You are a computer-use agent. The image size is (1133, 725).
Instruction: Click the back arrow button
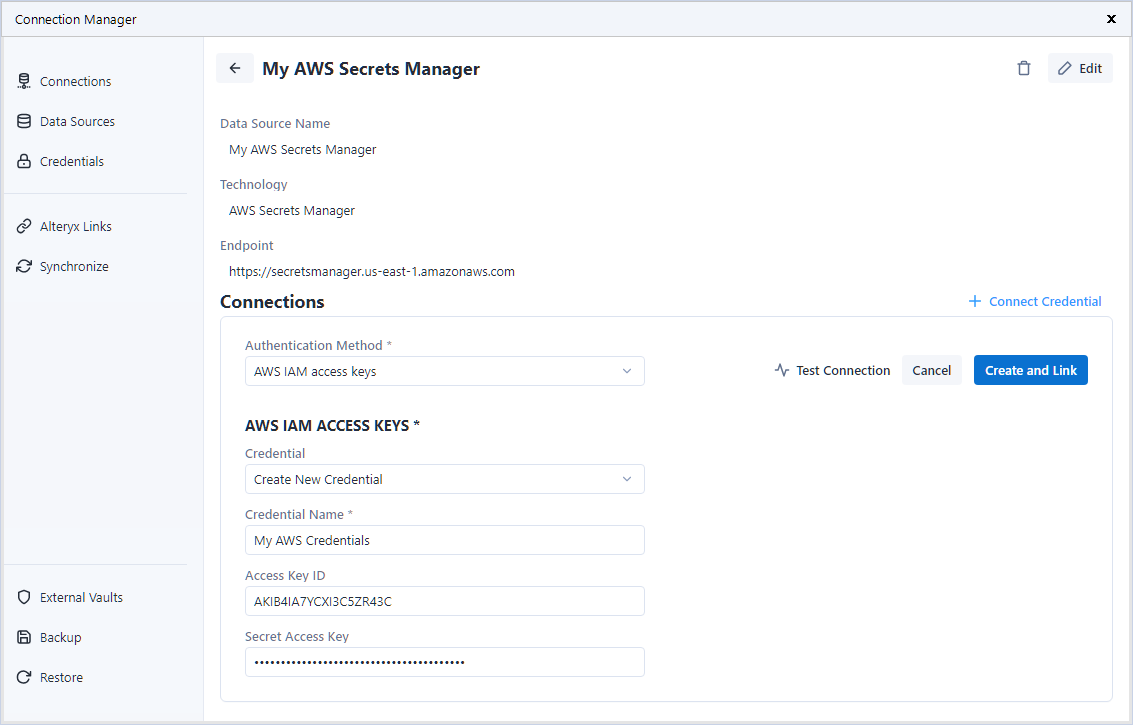click(x=235, y=69)
